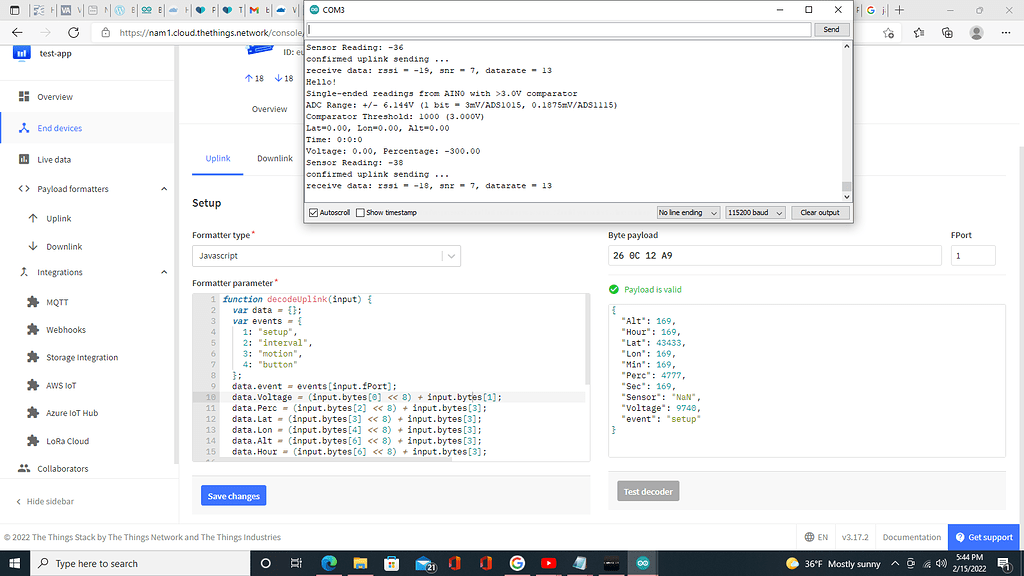
Task: Open browser profile avatar
Action: [976, 33]
